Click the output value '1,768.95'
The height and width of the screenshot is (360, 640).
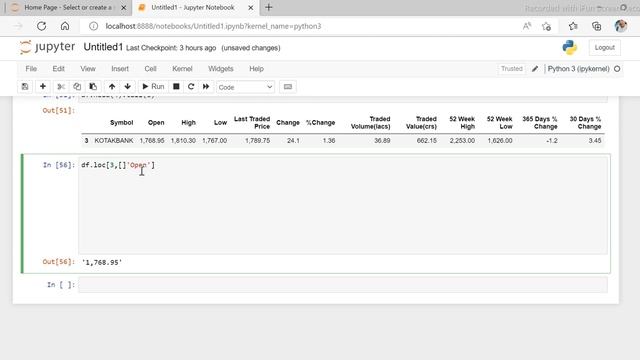tap(102, 262)
